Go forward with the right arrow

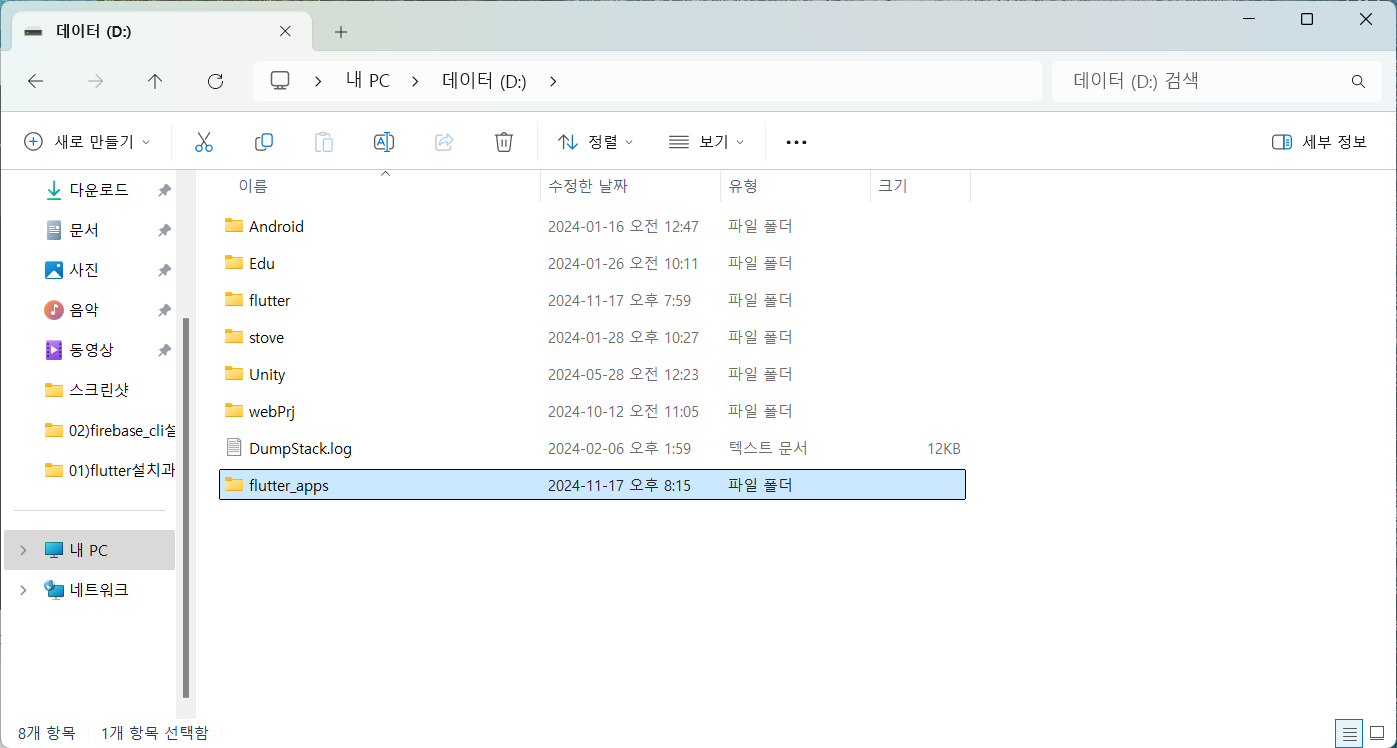pyautogui.click(x=96, y=81)
